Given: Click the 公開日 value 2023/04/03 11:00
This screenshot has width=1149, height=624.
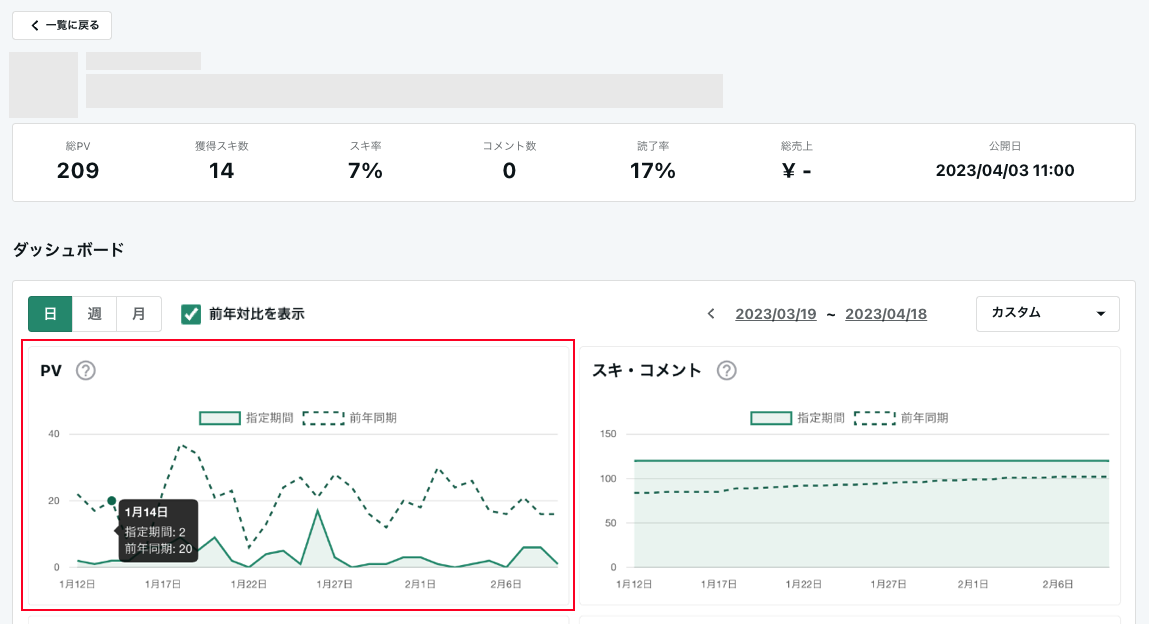Looking at the screenshot, I should [x=1005, y=171].
